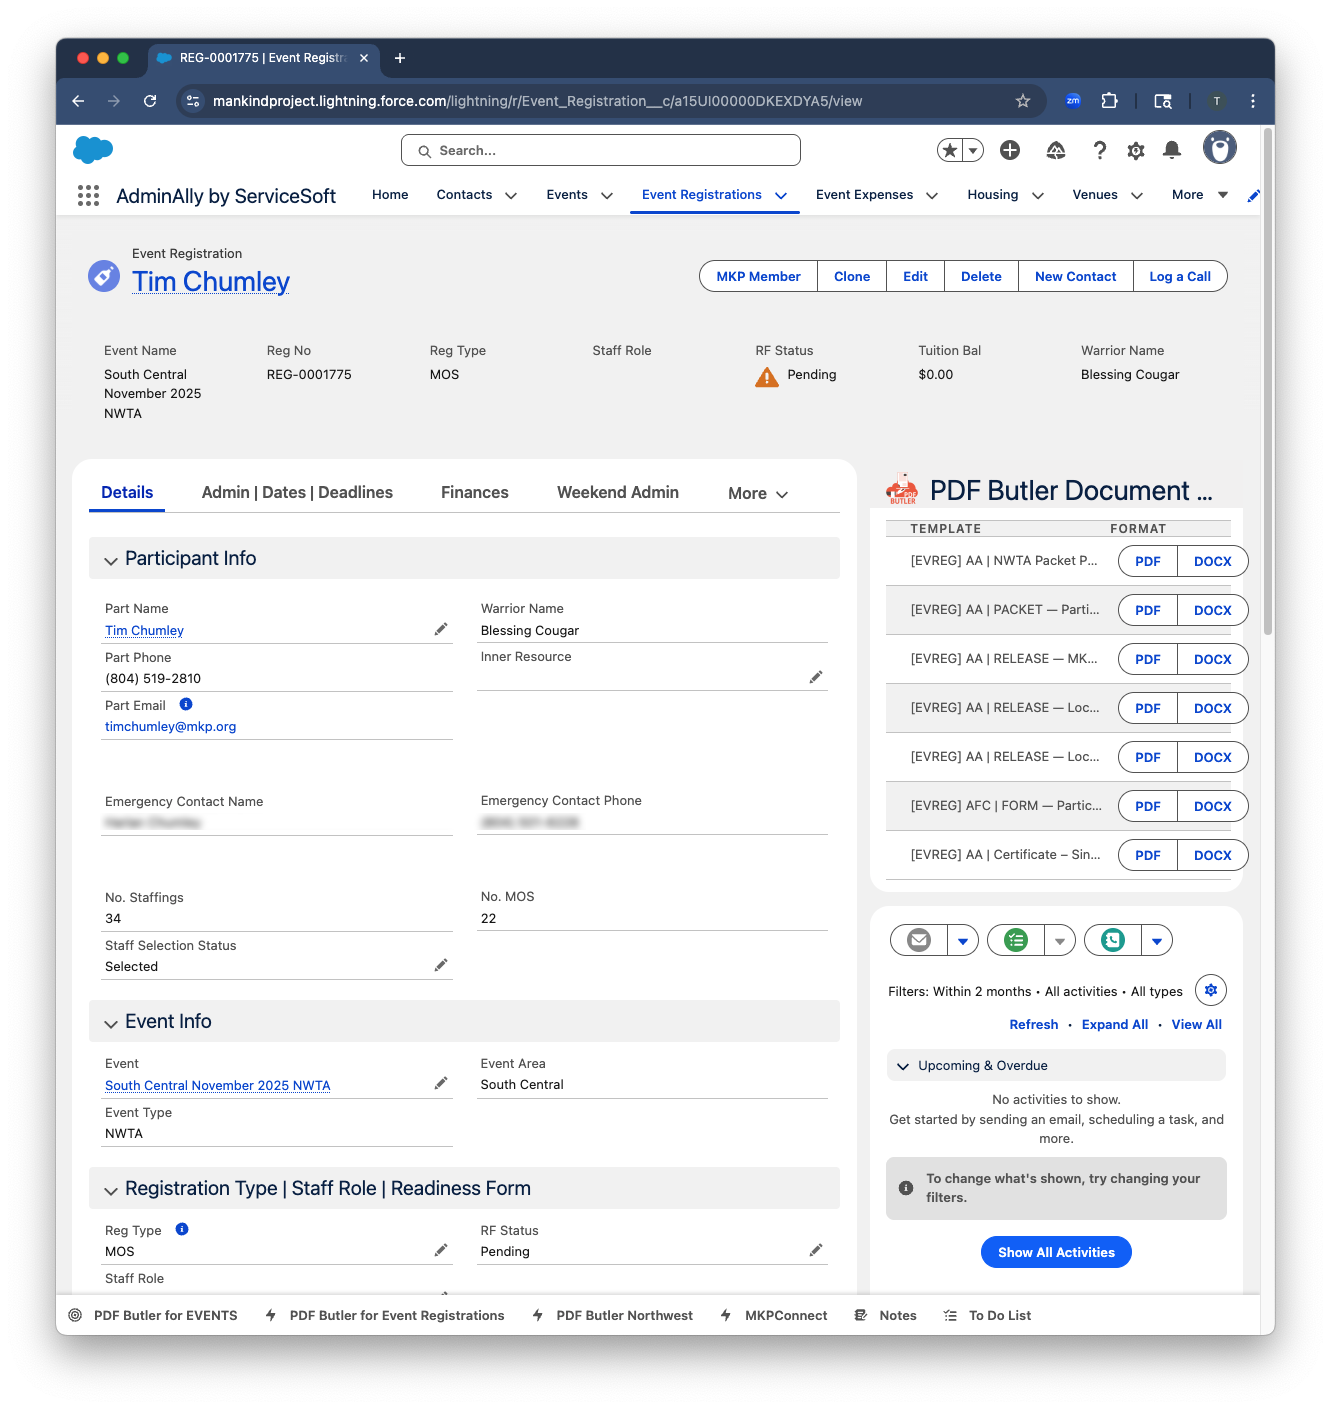Open South Central November 2025 NWTA link

pos(217,1085)
